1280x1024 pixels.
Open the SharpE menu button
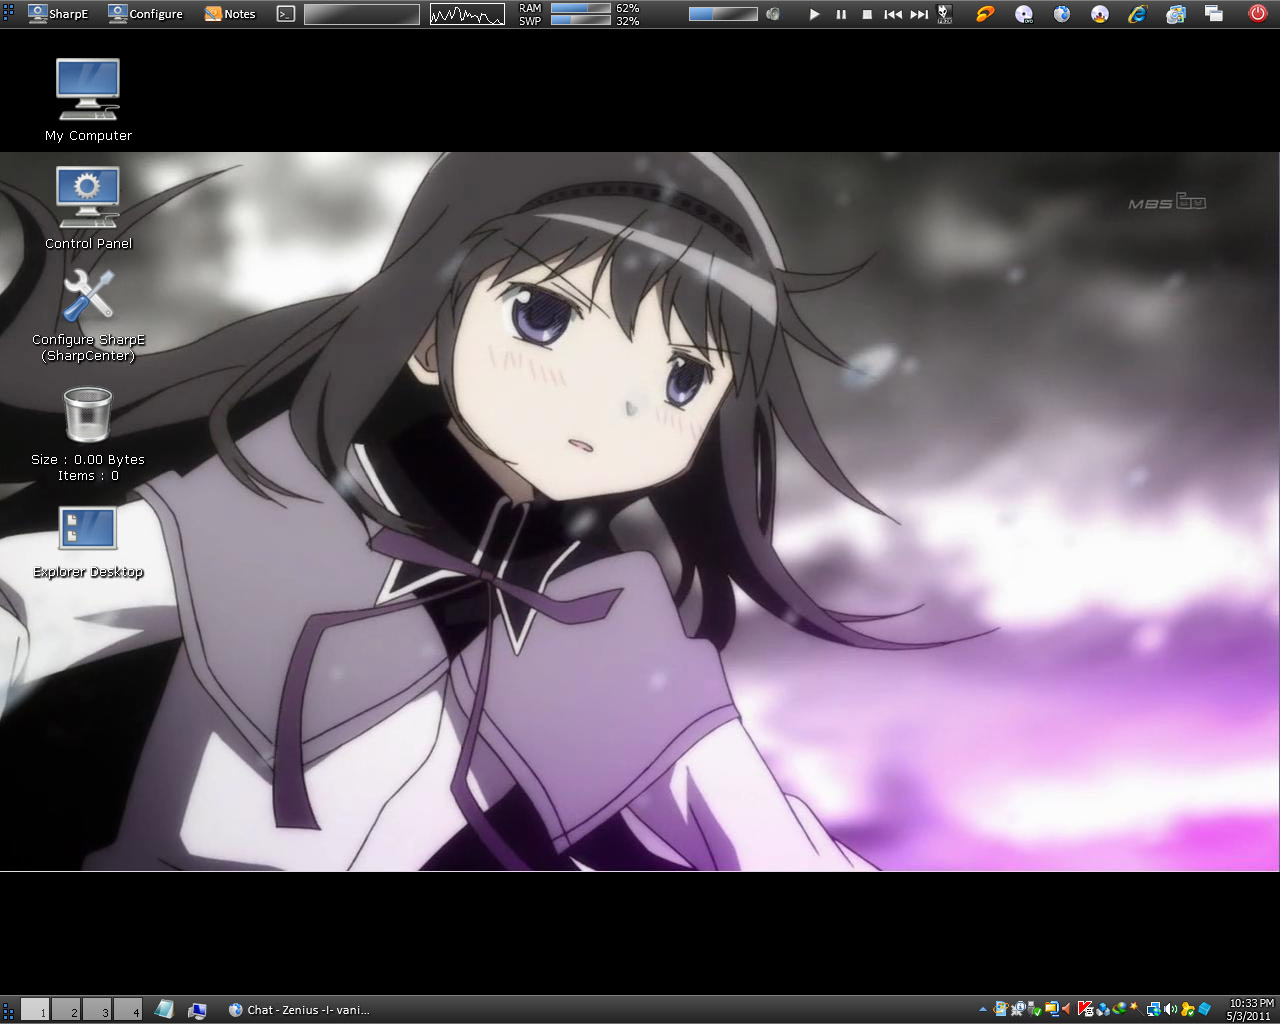58,14
